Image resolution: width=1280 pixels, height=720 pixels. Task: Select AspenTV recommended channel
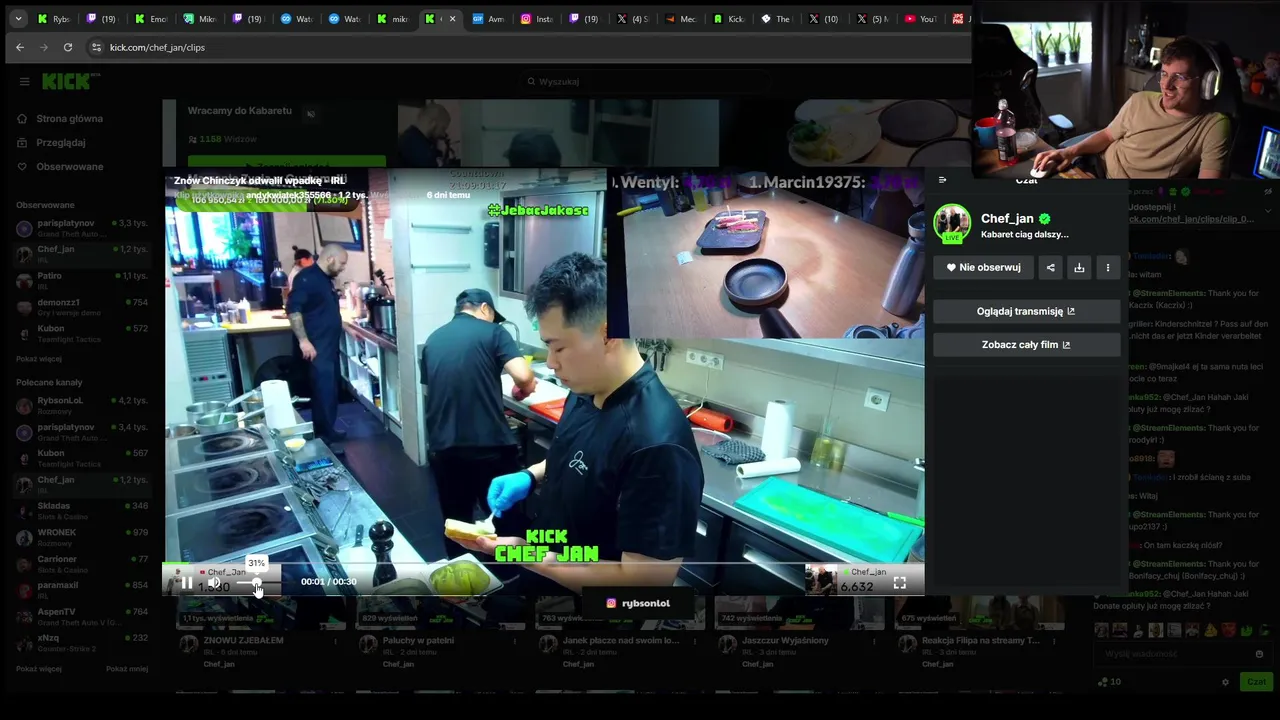tap(80, 615)
